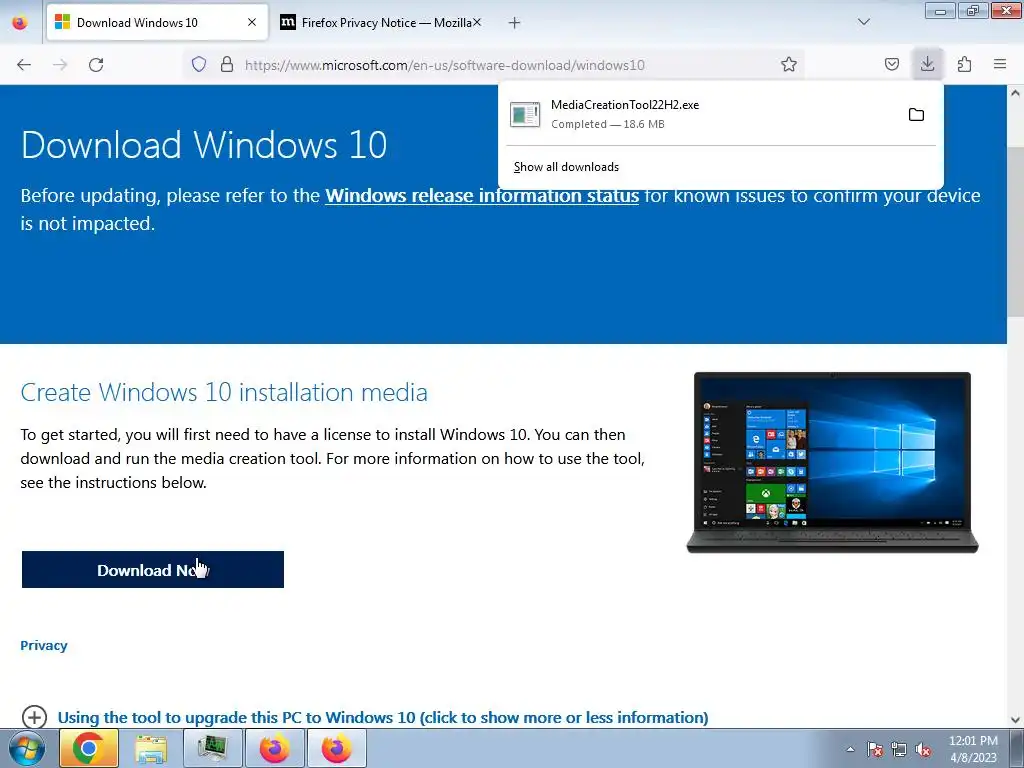This screenshot has height=768, width=1024.
Task: Click the Create Windows 10 installation media heading
Action: point(224,392)
